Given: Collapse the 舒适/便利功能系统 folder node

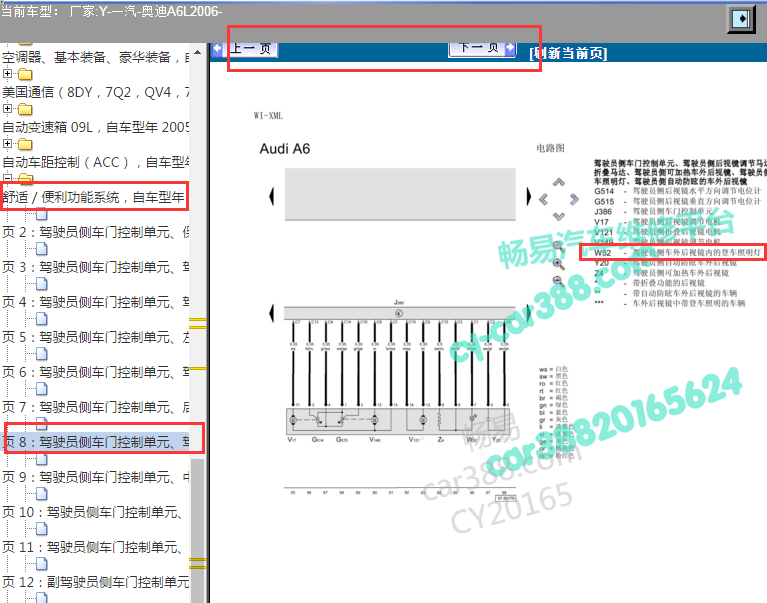Looking at the screenshot, I should point(7,179).
